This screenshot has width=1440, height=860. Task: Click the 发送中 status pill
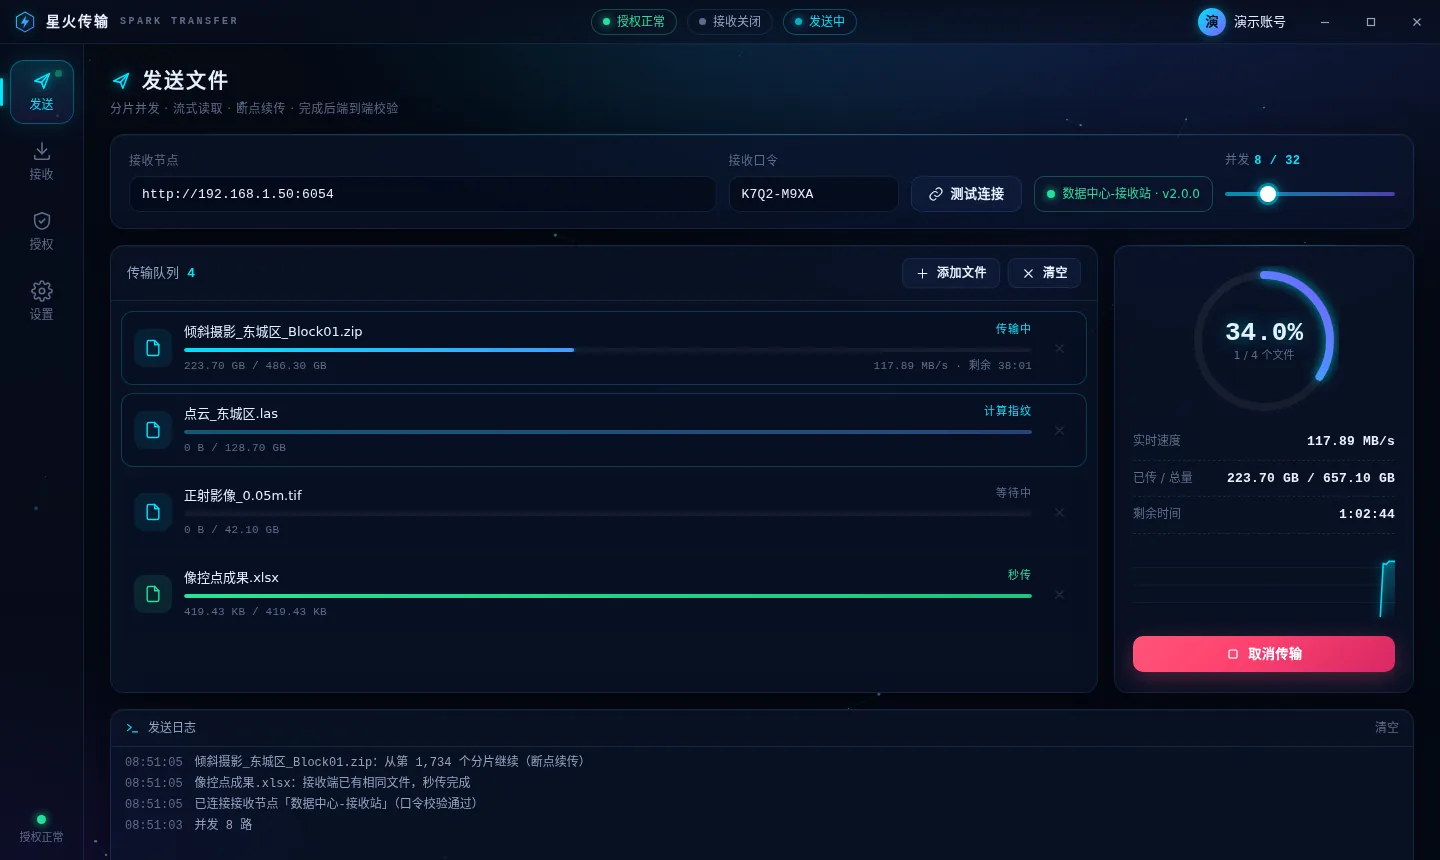820,22
